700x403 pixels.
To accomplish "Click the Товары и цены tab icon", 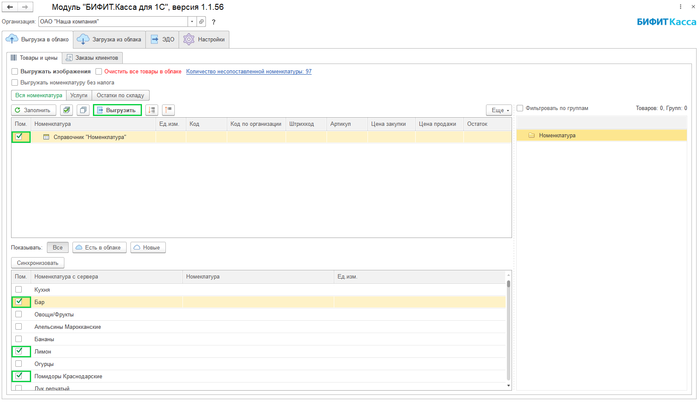I will click(x=14, y=58).
